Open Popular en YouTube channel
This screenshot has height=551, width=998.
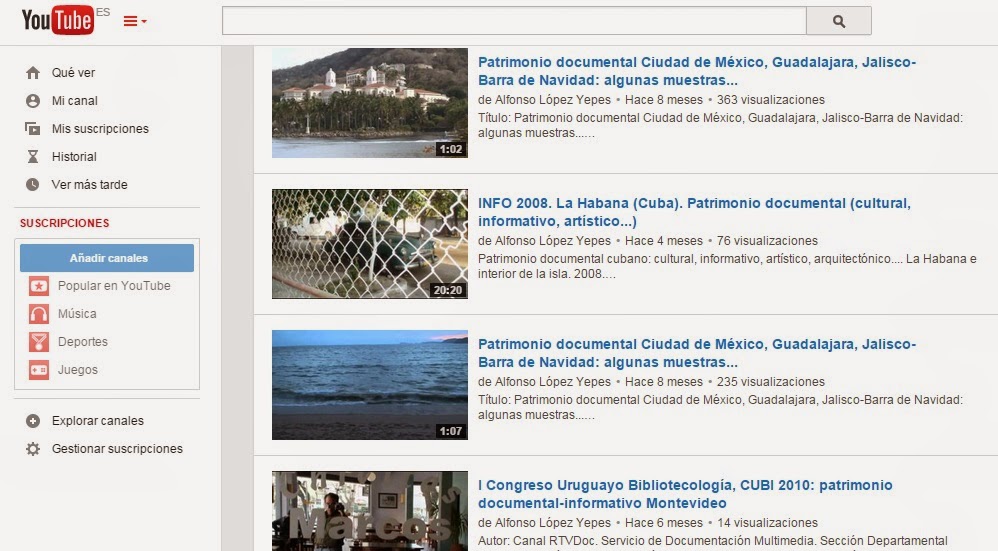pyautogui.click(x=114, y=286)
